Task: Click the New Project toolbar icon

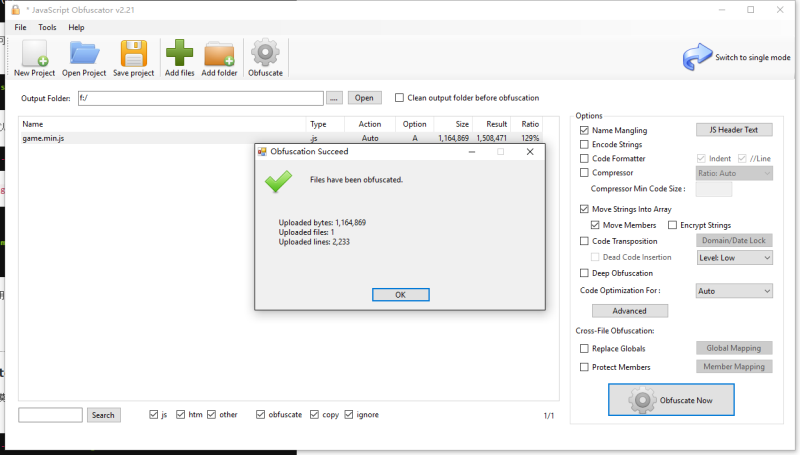Action: 34,54
